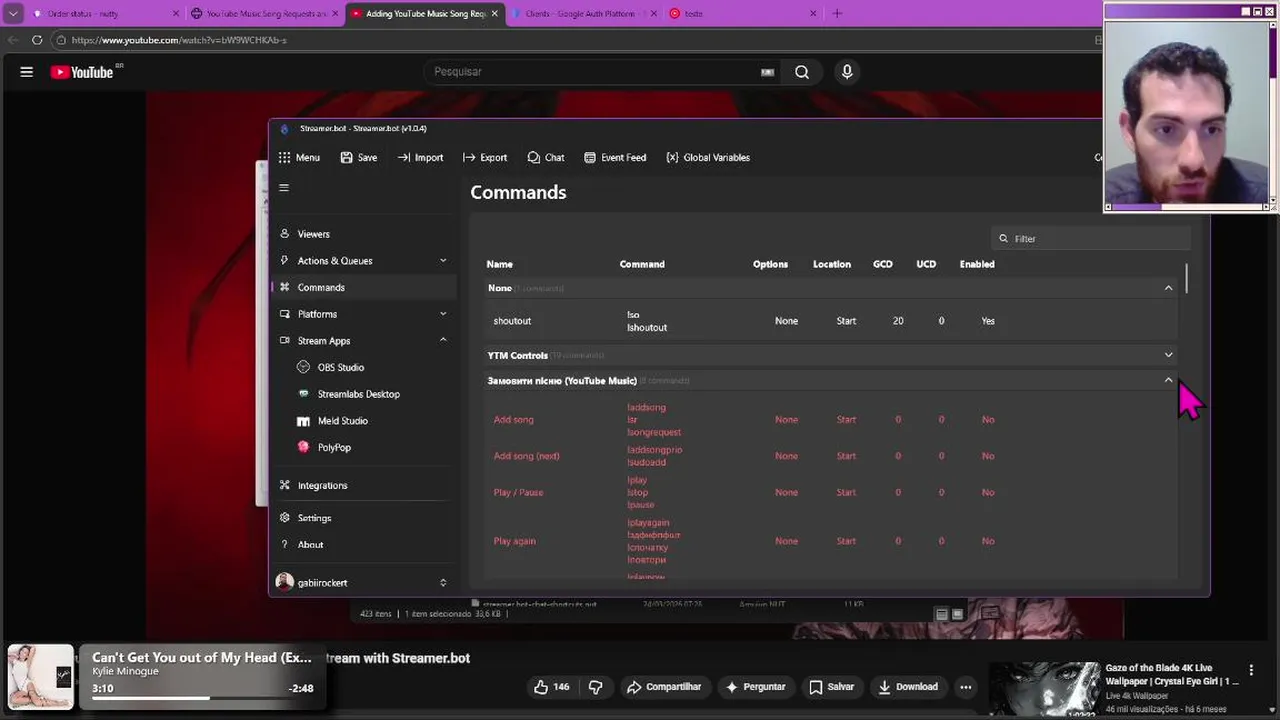Click the Filter search field in Commands

click(x=1092, y=238)
